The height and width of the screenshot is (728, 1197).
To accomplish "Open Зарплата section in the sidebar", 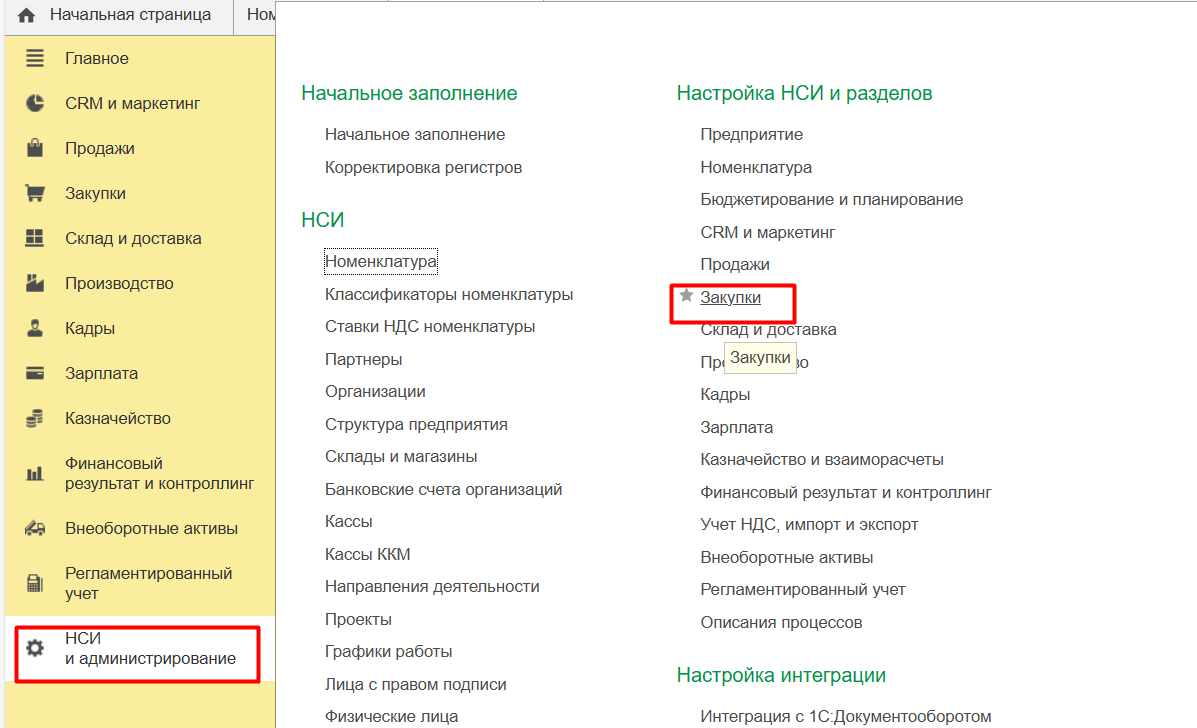I will pos(101,374).
